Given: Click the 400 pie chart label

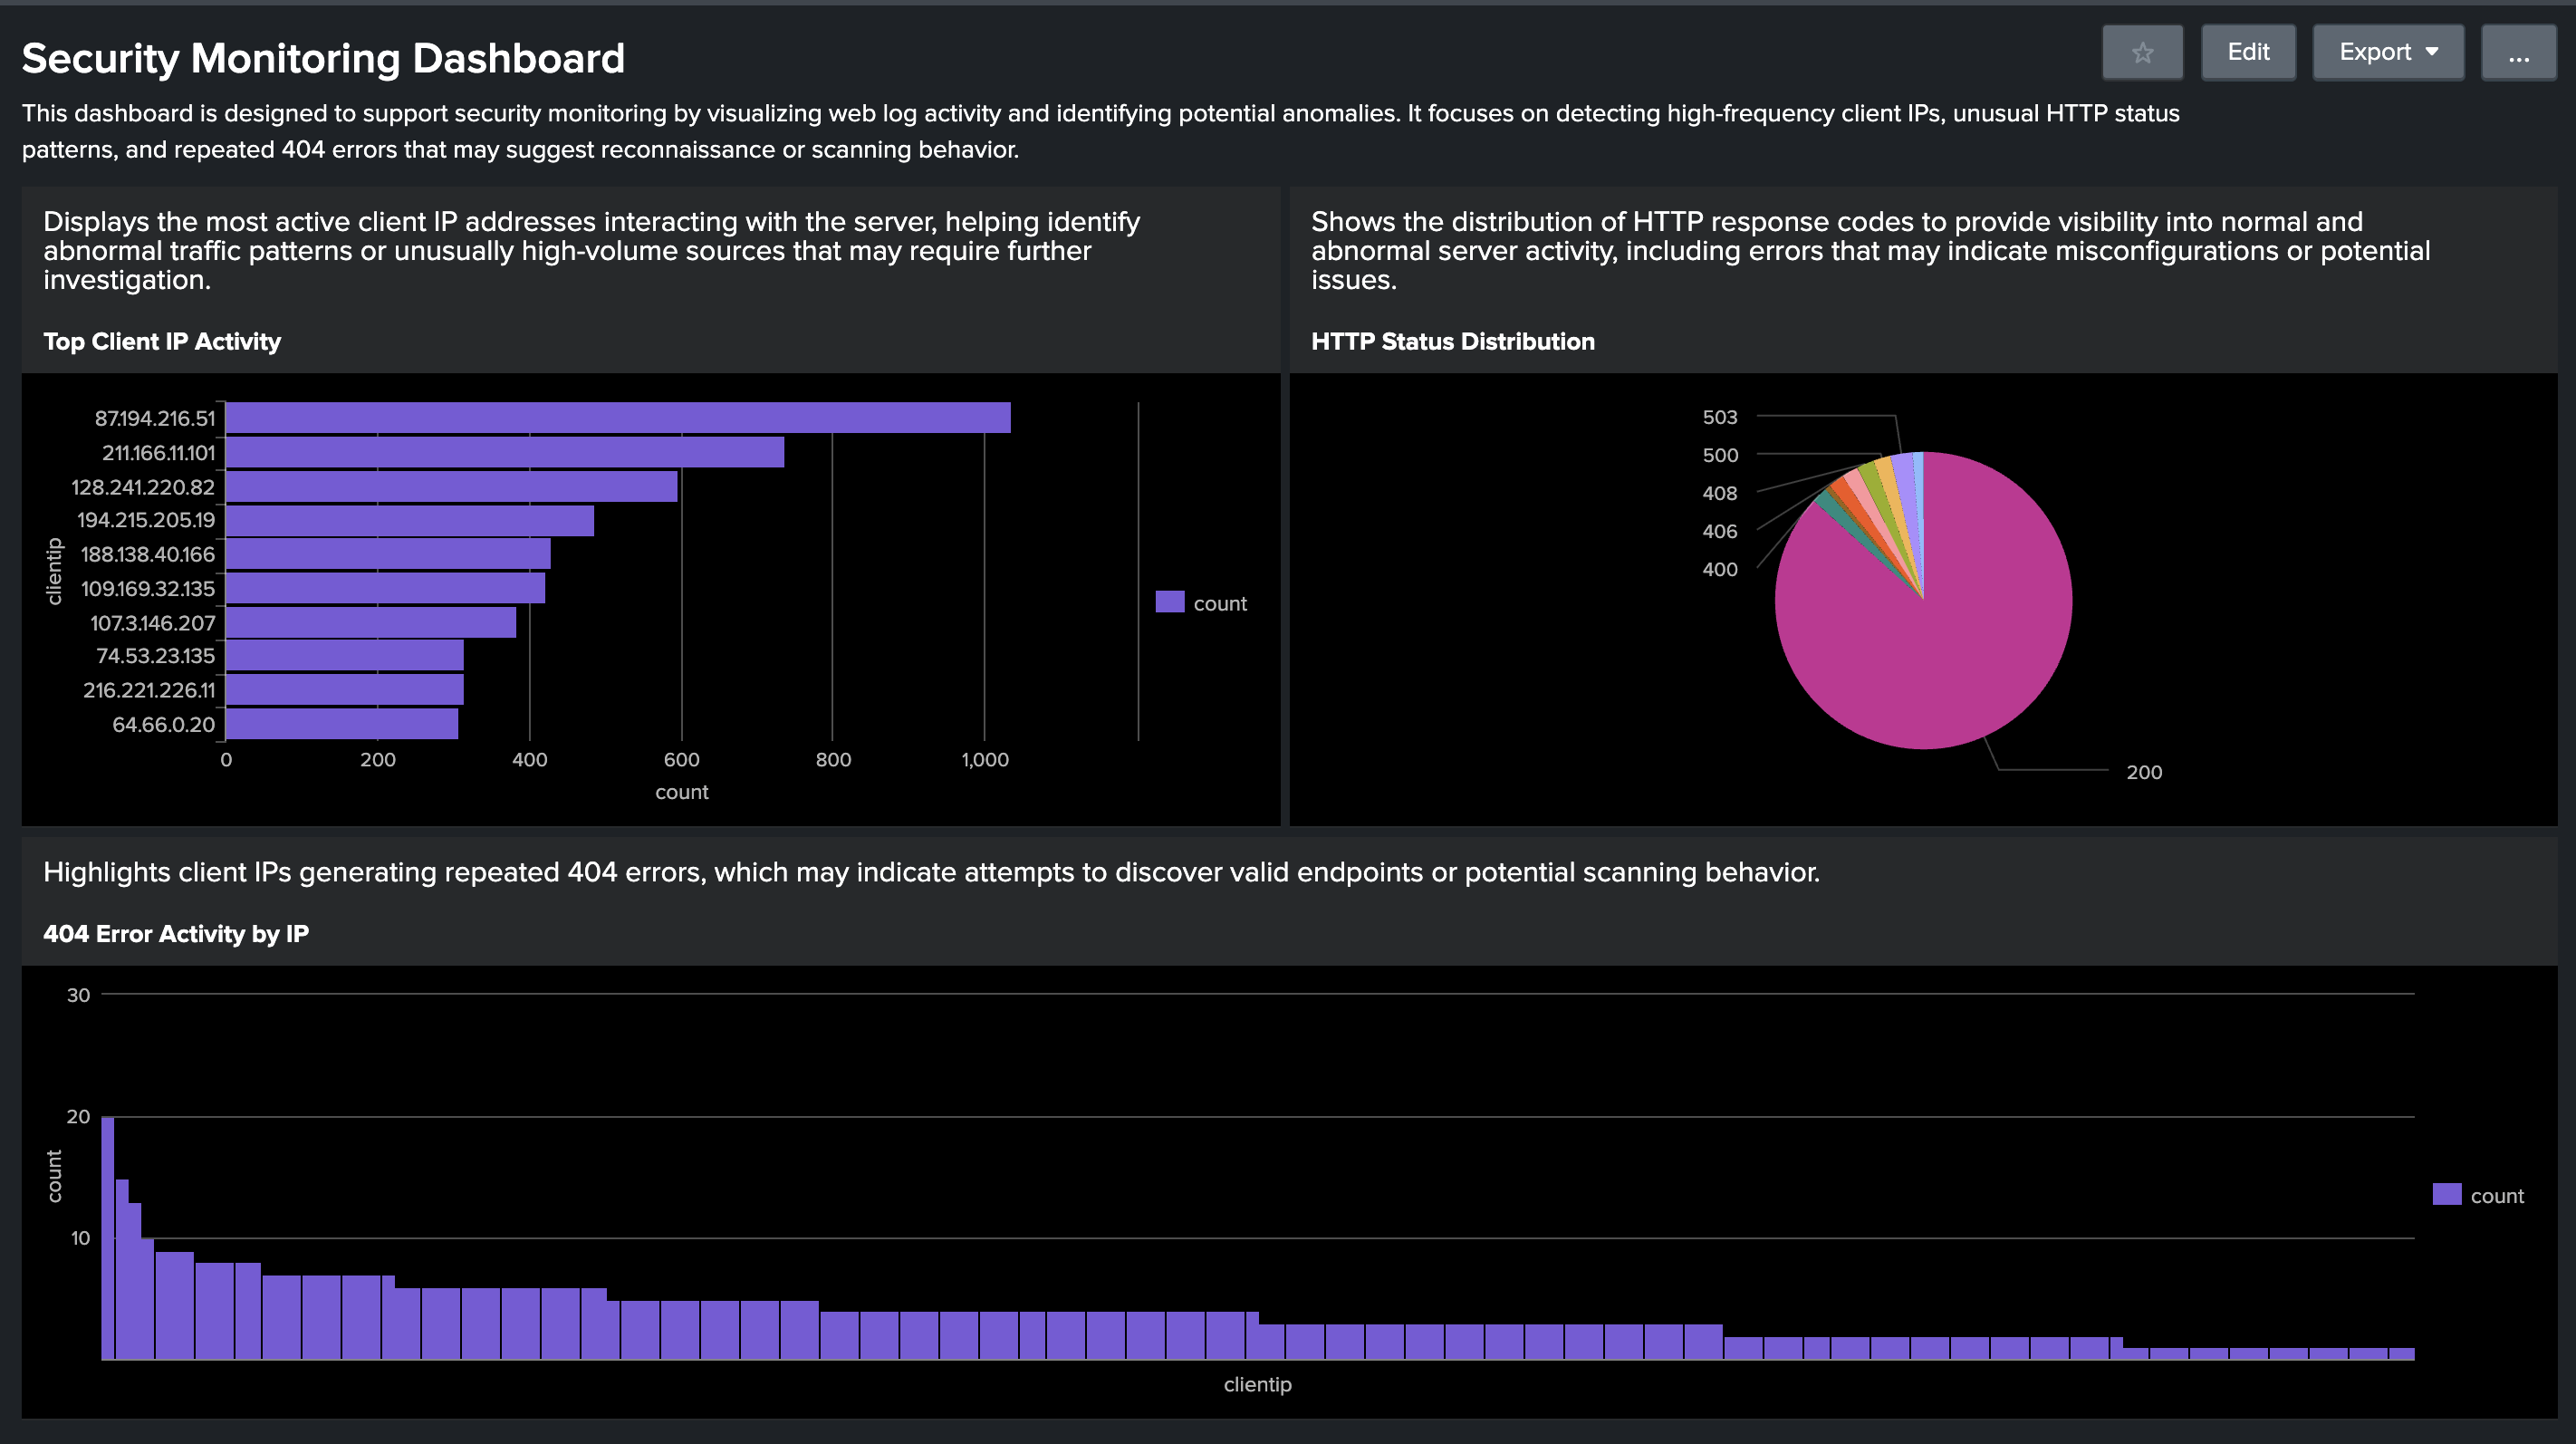Looking at the screenshot, I should click(1719, 569).
